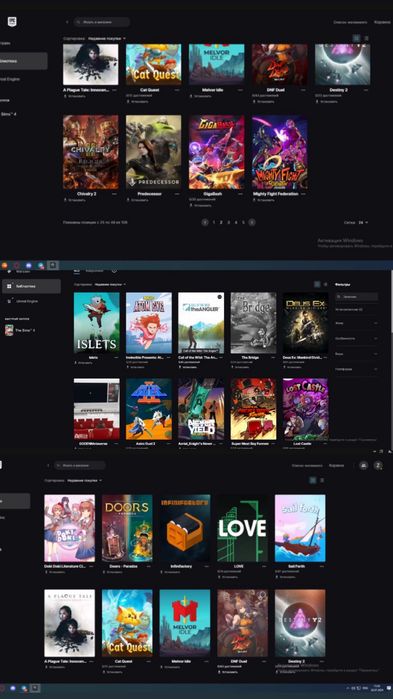Expand the Types filter section

tap(356, 354)
